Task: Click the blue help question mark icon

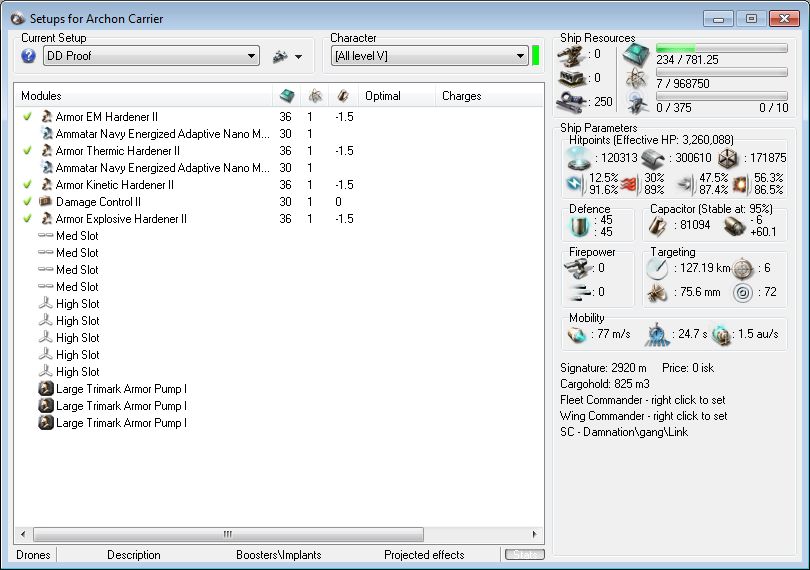Action: [28, 56]
